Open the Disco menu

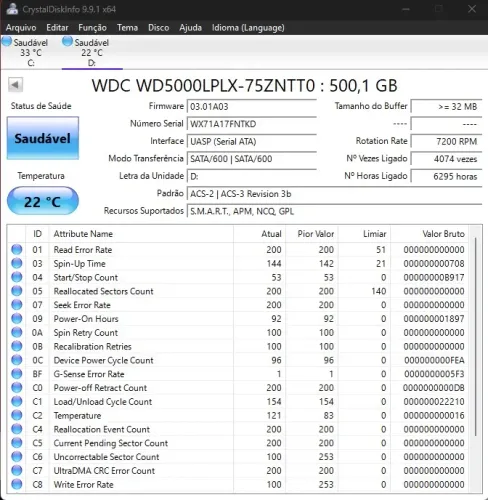[x=158, y=28]
